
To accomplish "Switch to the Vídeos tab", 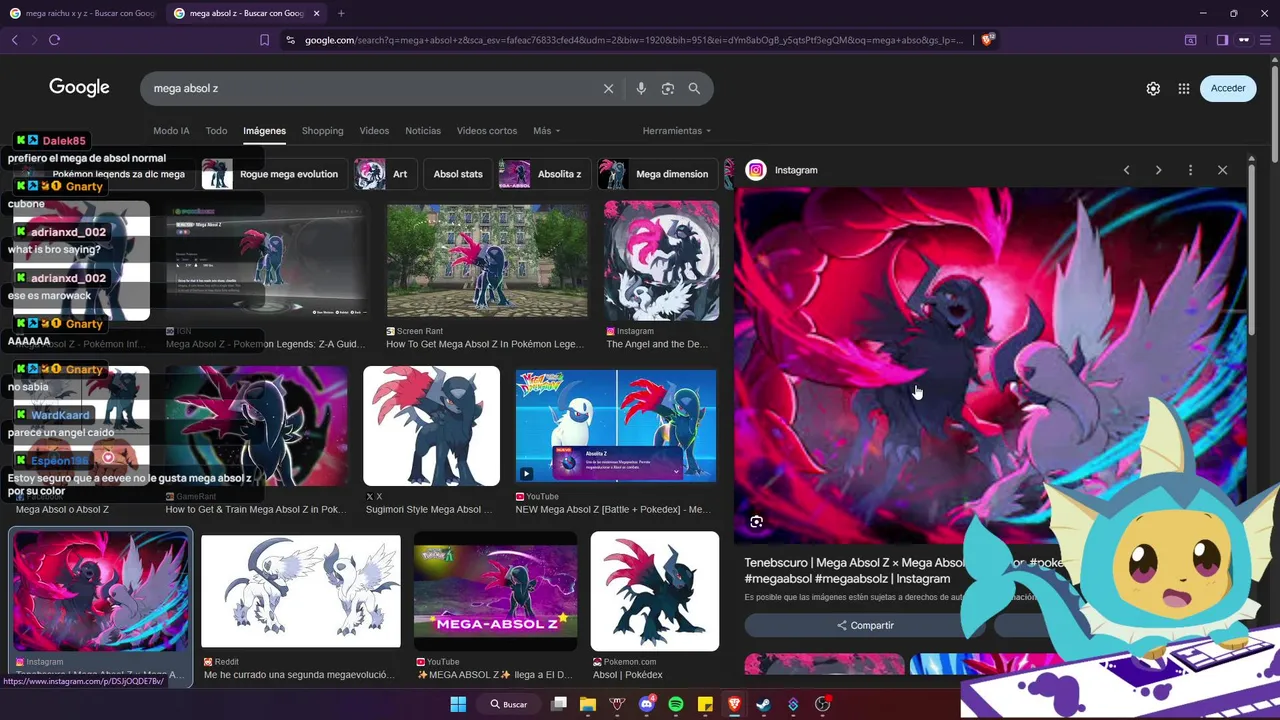I will coord(374,131).
